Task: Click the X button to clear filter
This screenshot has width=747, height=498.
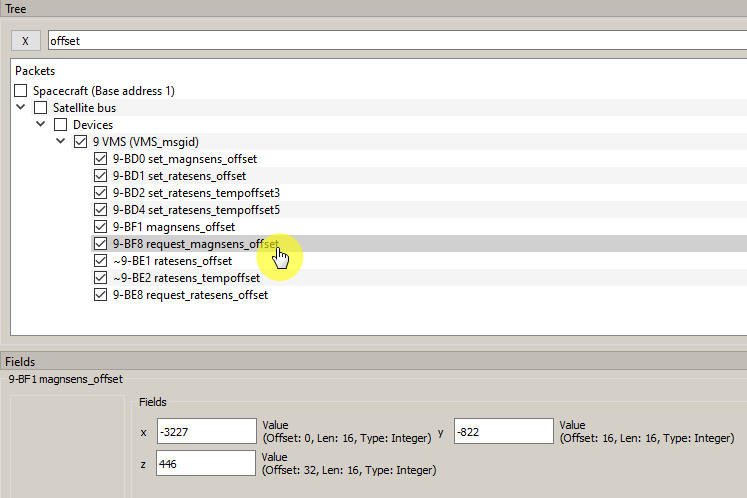Action: (x=25, y=41)
